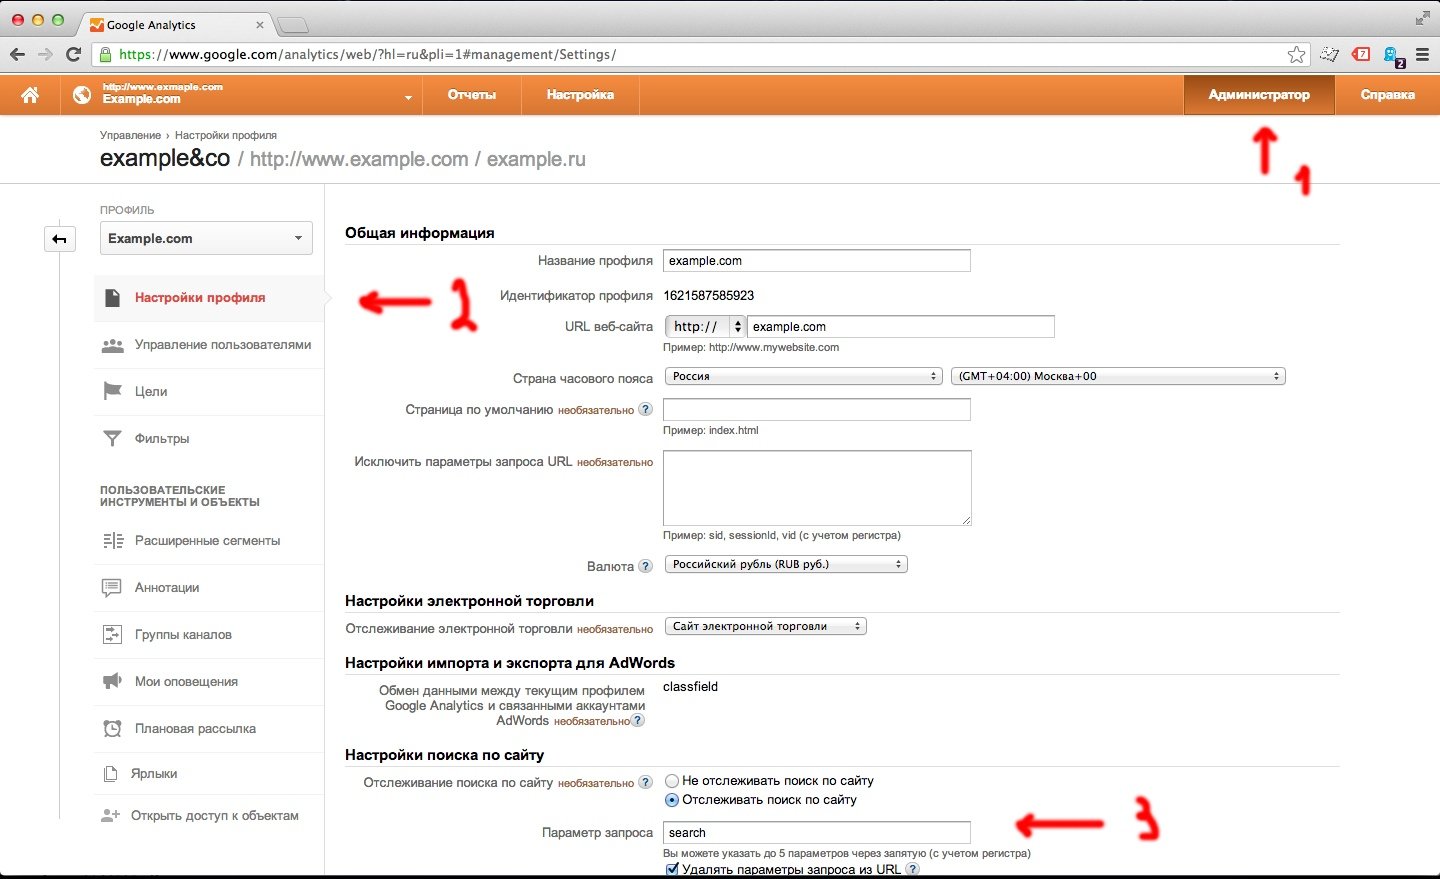1440x879 pixels.
Task: Click the back arrow collapse button
Action: click(x=60, y=239)
